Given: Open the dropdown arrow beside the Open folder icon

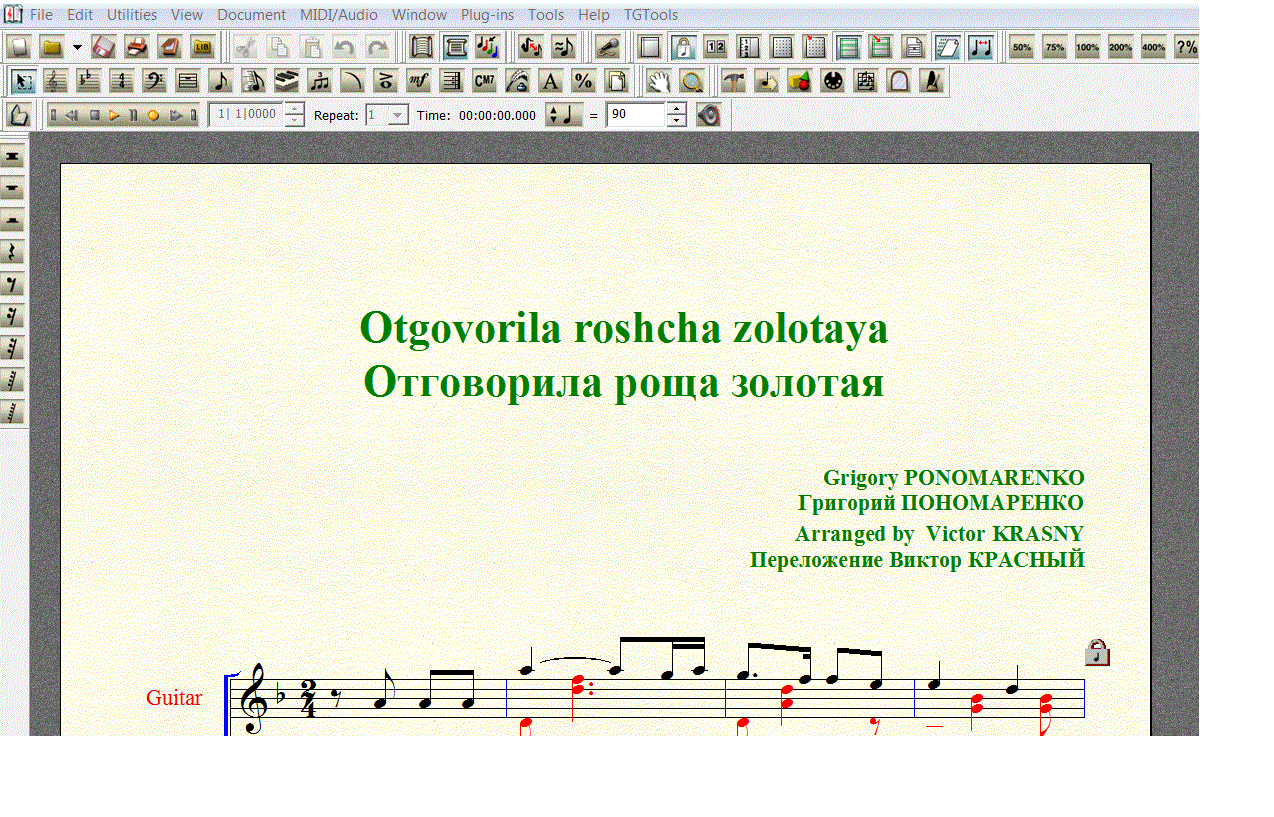Looking at the screenshot, I should (x=77, y=47).
